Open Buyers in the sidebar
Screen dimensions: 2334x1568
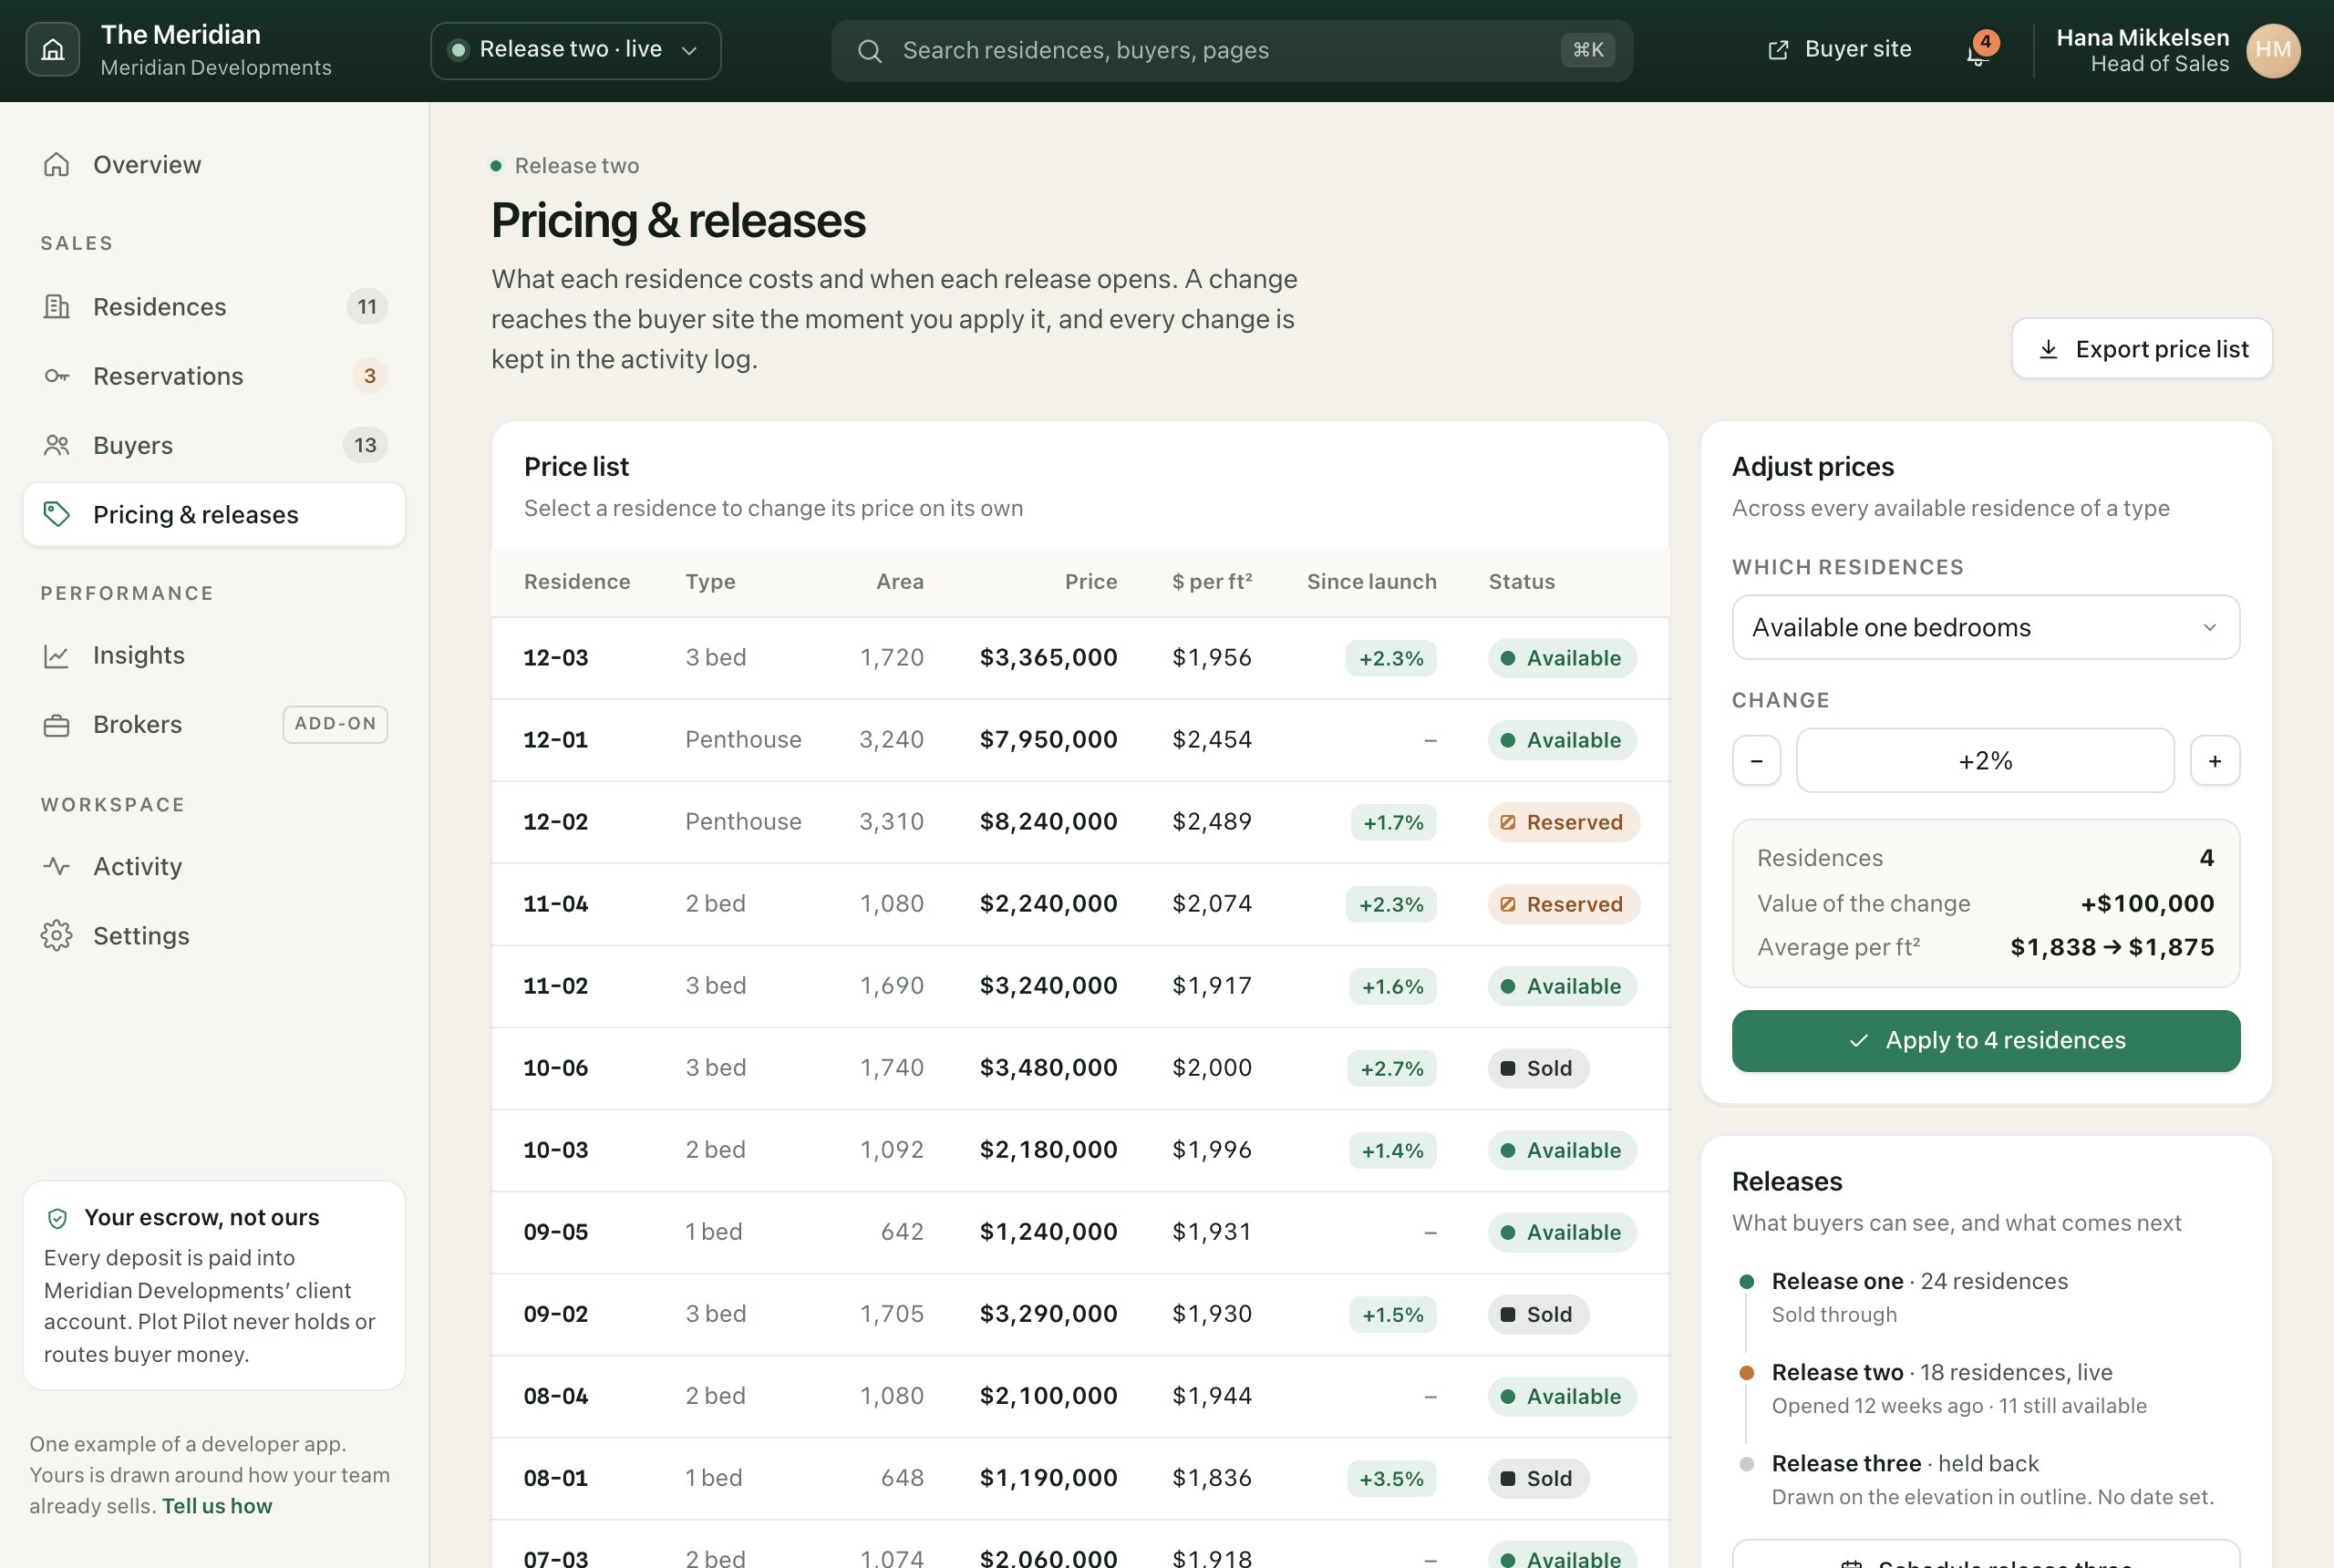point(214,445)
